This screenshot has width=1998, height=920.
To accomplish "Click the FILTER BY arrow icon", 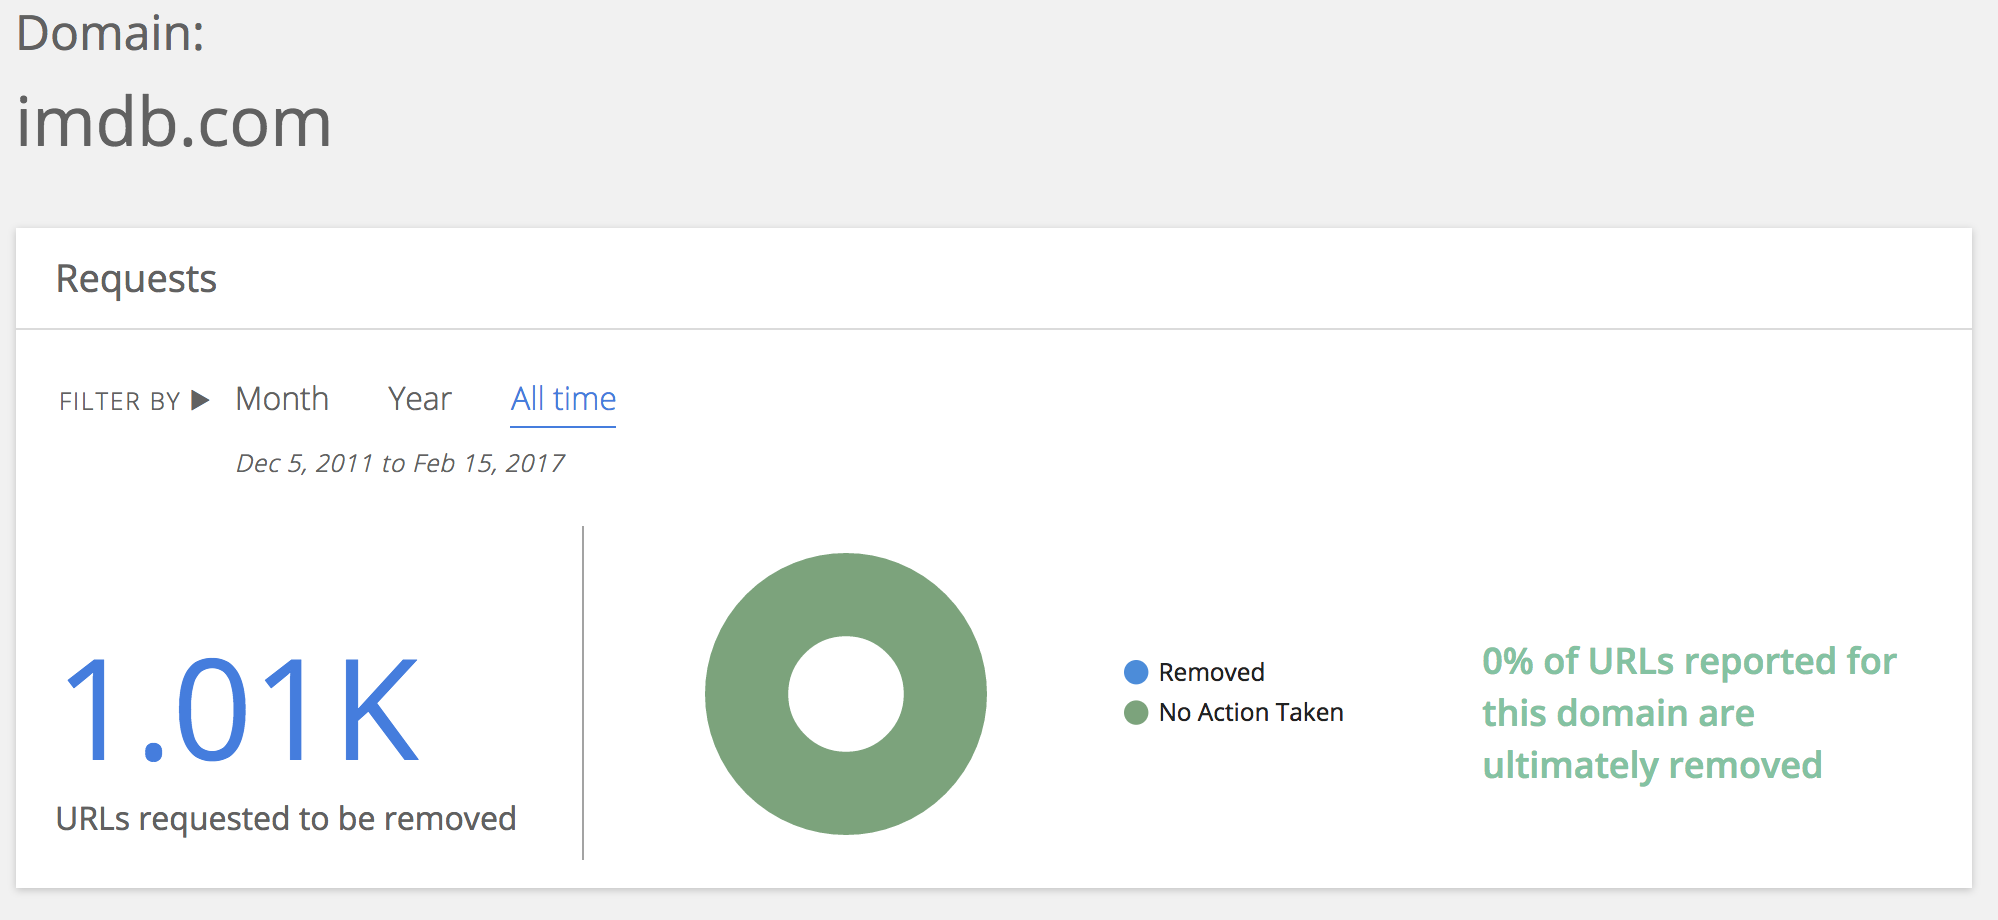I will pos(200,401).
